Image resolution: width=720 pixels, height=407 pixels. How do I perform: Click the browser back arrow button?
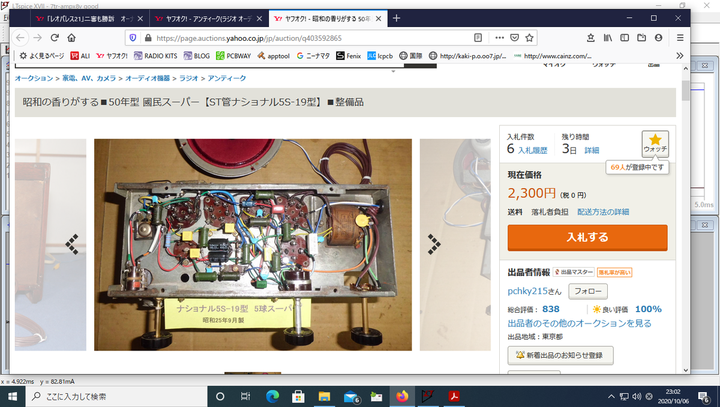20,38
